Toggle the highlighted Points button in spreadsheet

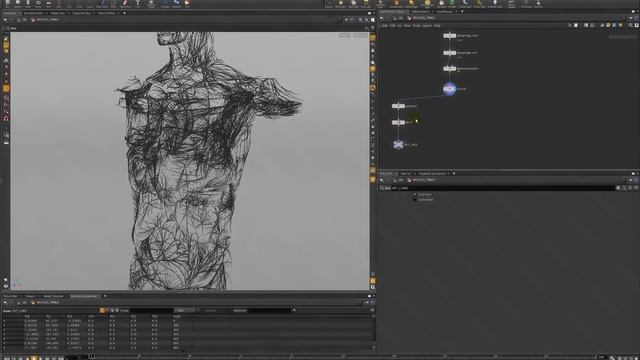tap(102, 311)
